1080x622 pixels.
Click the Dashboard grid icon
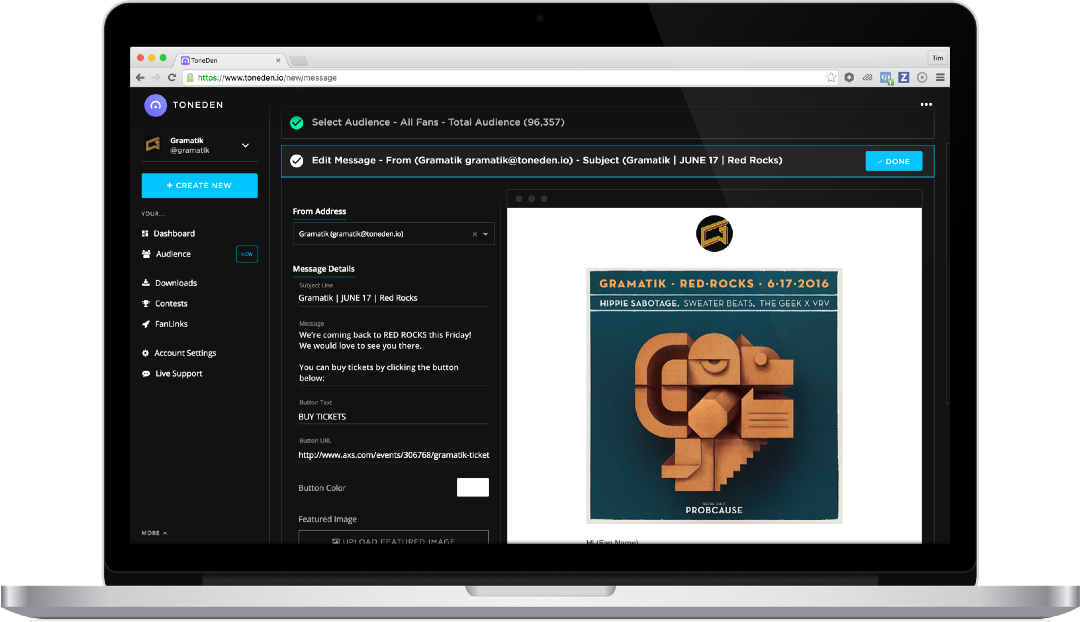pyautogui.click(x=145, y=234)
